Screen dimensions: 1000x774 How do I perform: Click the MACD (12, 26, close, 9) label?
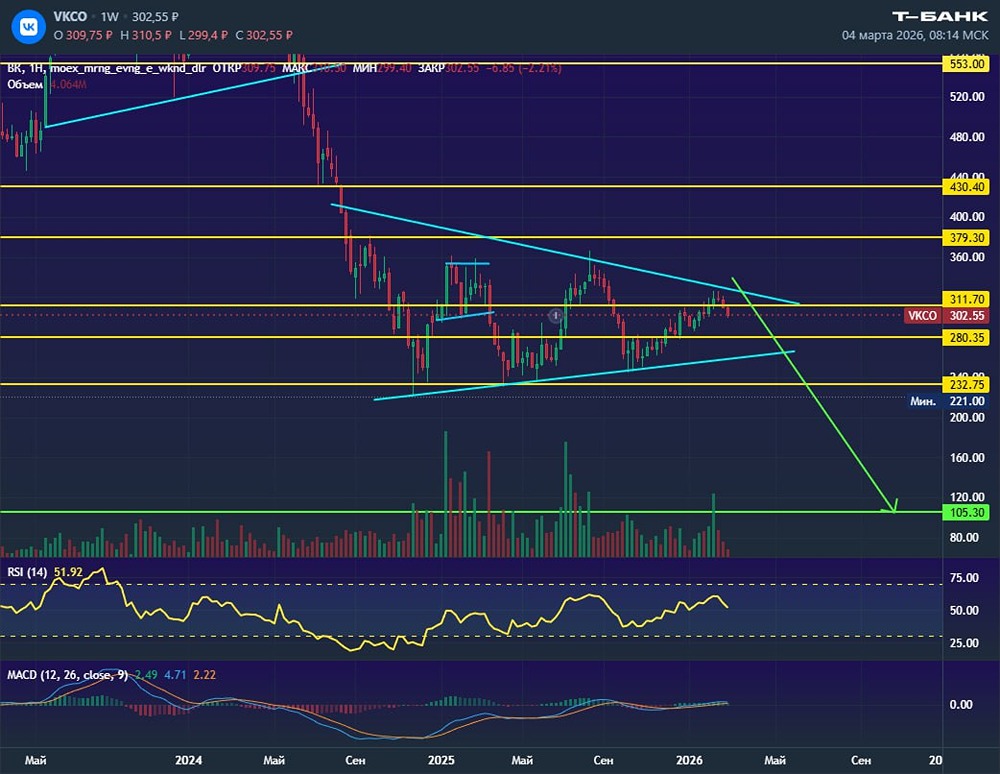pyautogui.click(x=68, y=675)
